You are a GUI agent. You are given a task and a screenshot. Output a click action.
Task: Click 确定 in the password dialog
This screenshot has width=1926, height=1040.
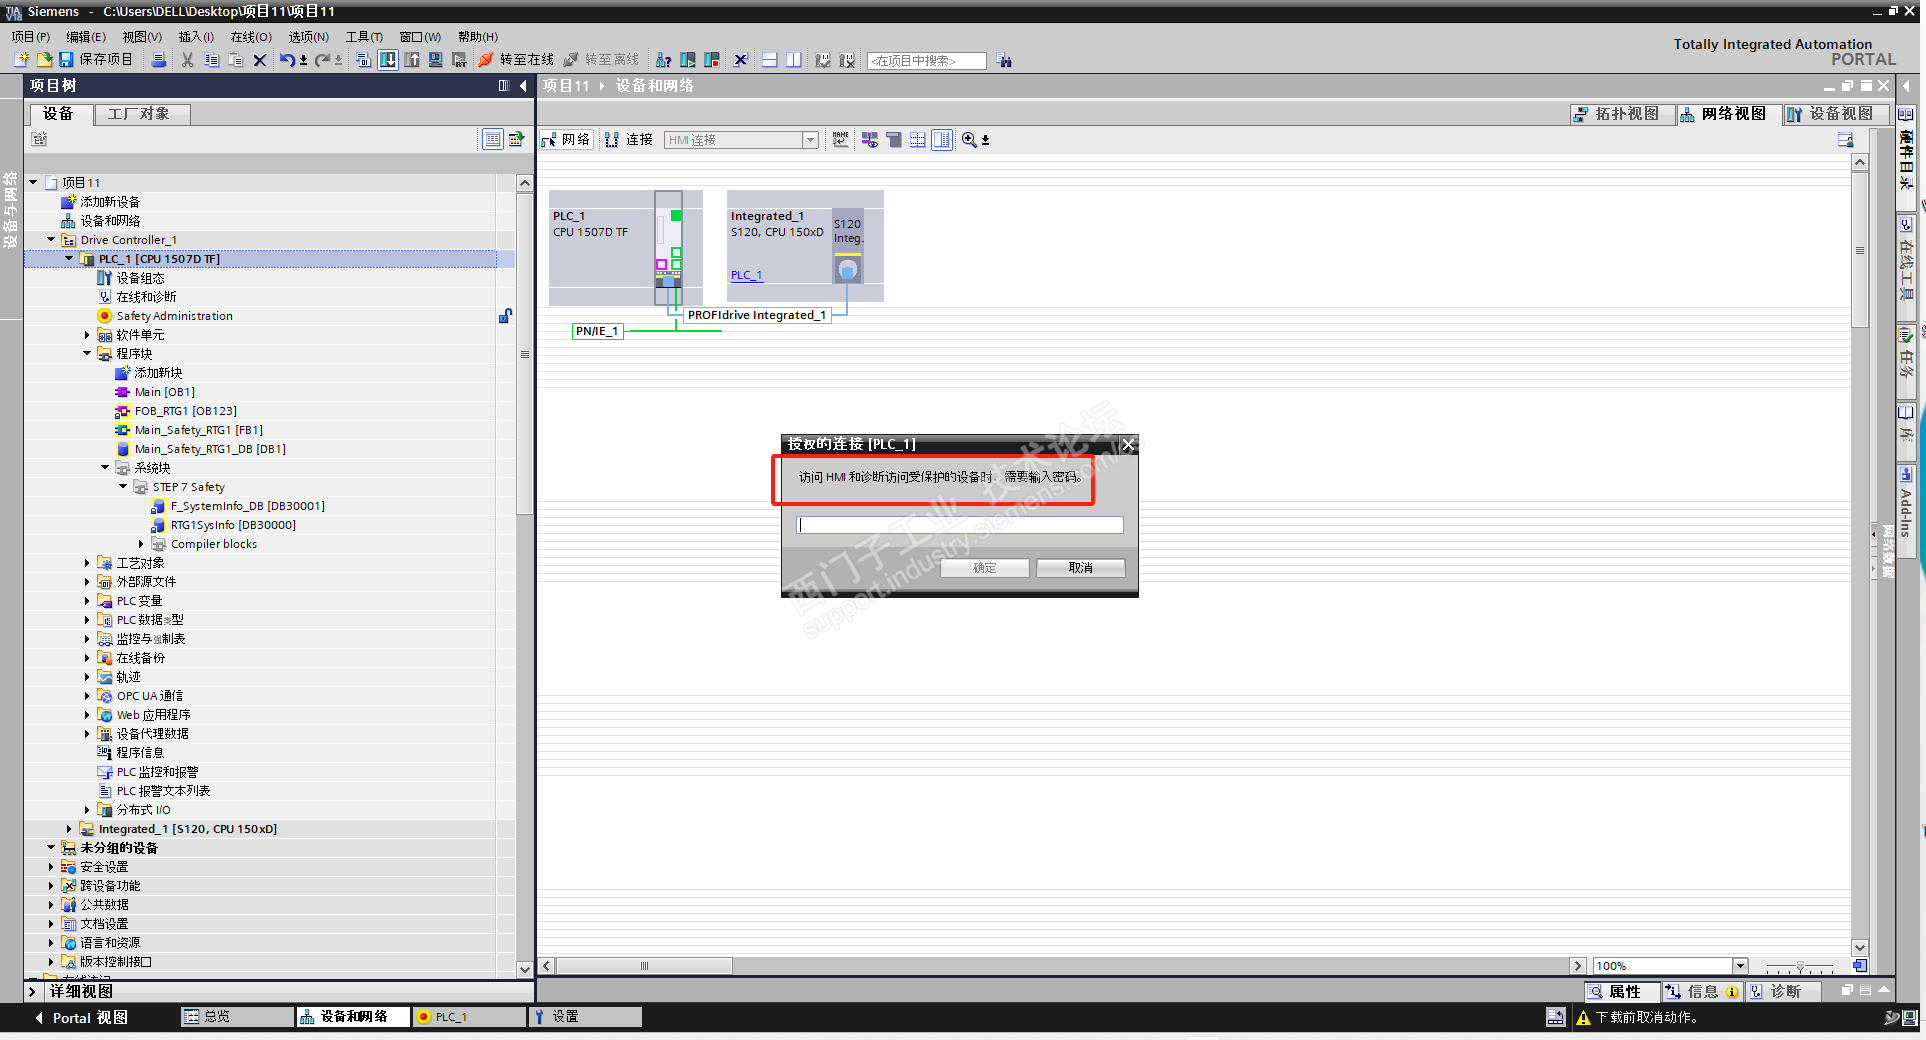pyautogui.click(x=985, y=568)
